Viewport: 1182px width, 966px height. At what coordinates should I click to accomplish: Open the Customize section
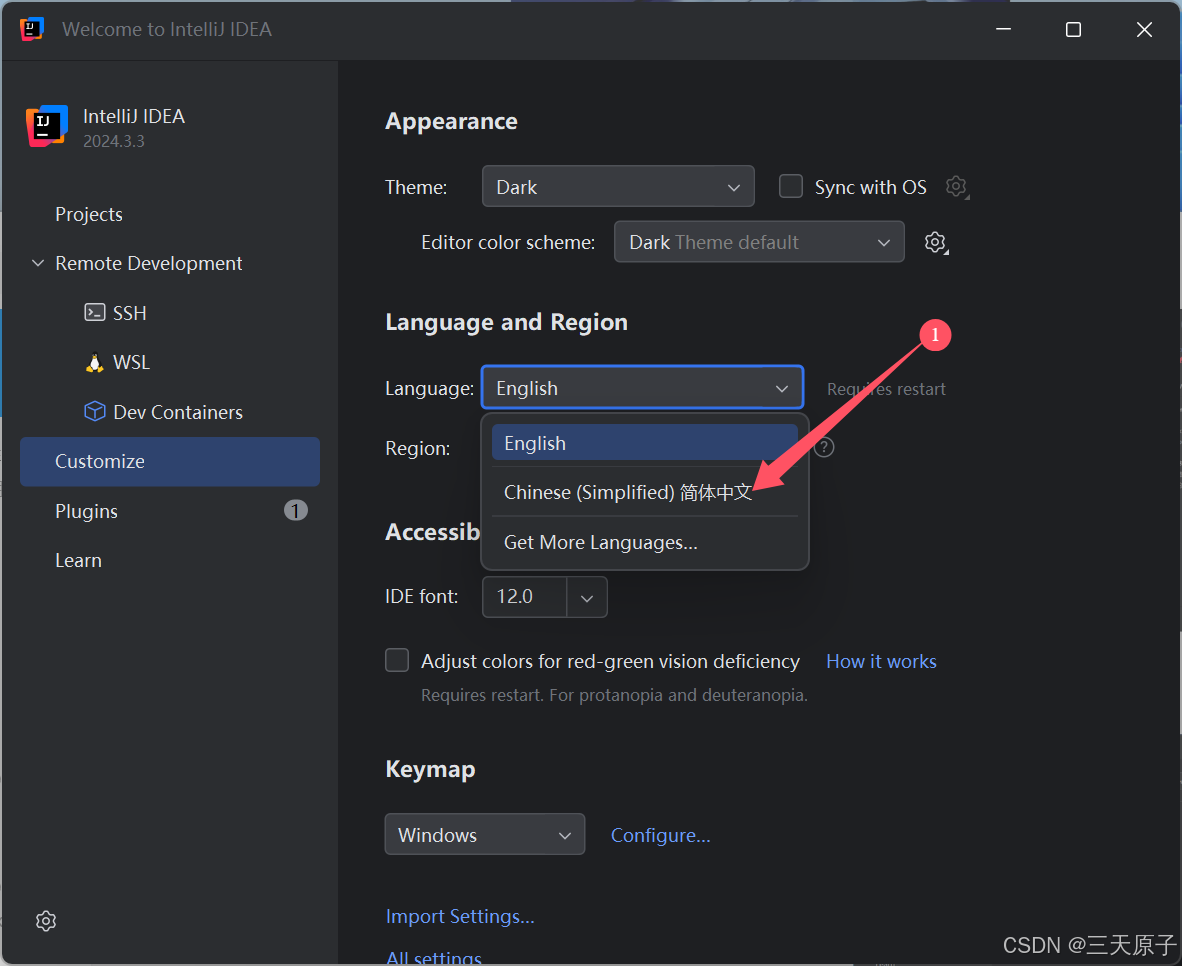[x=170, y=462]
